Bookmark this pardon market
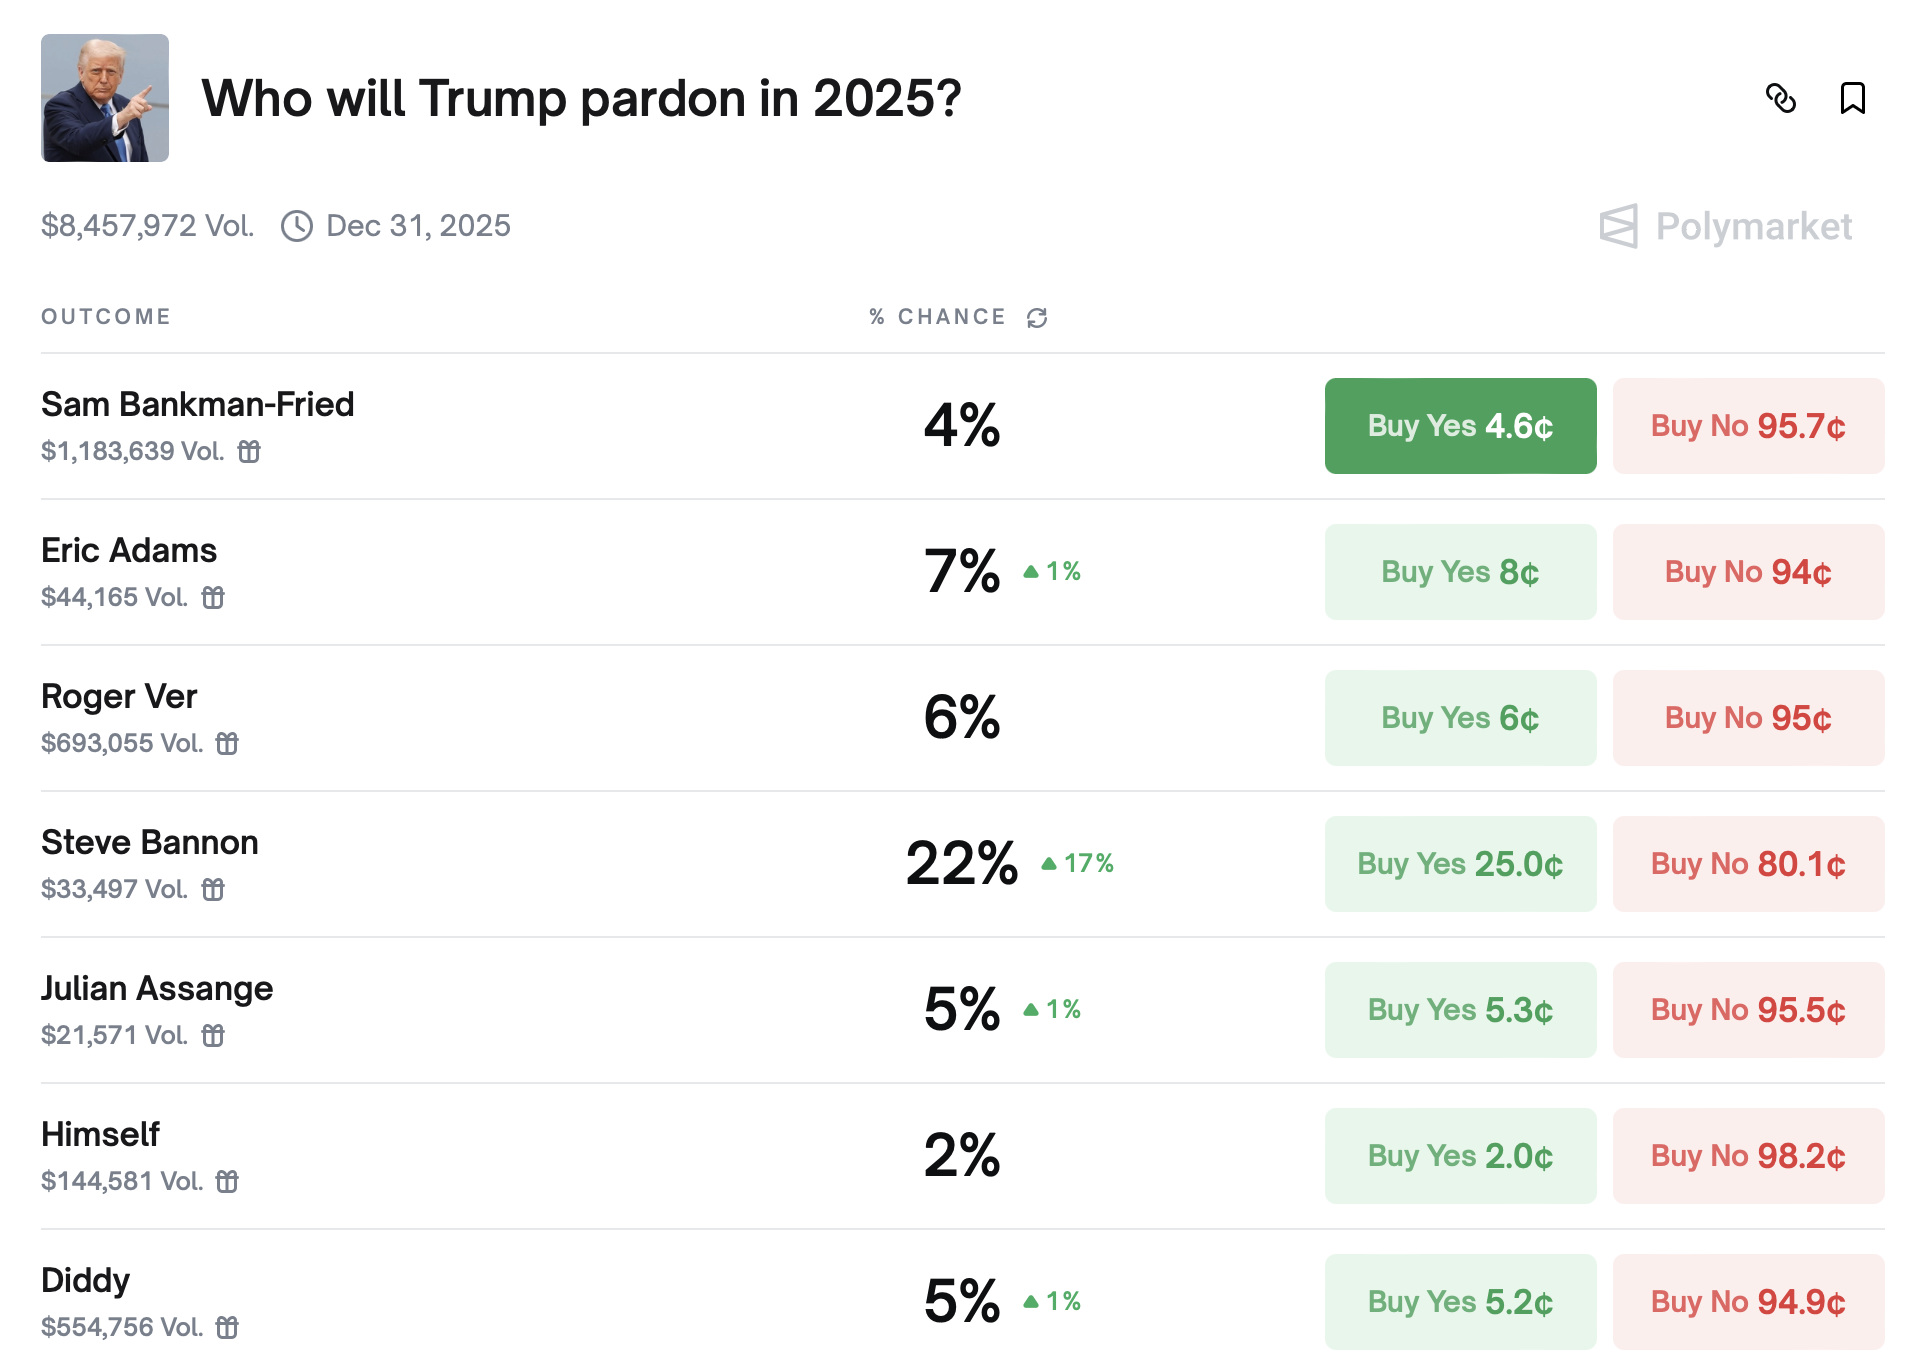Image resolution: width=1906 pixels, height=1370 pixels. pos(1852,98)
